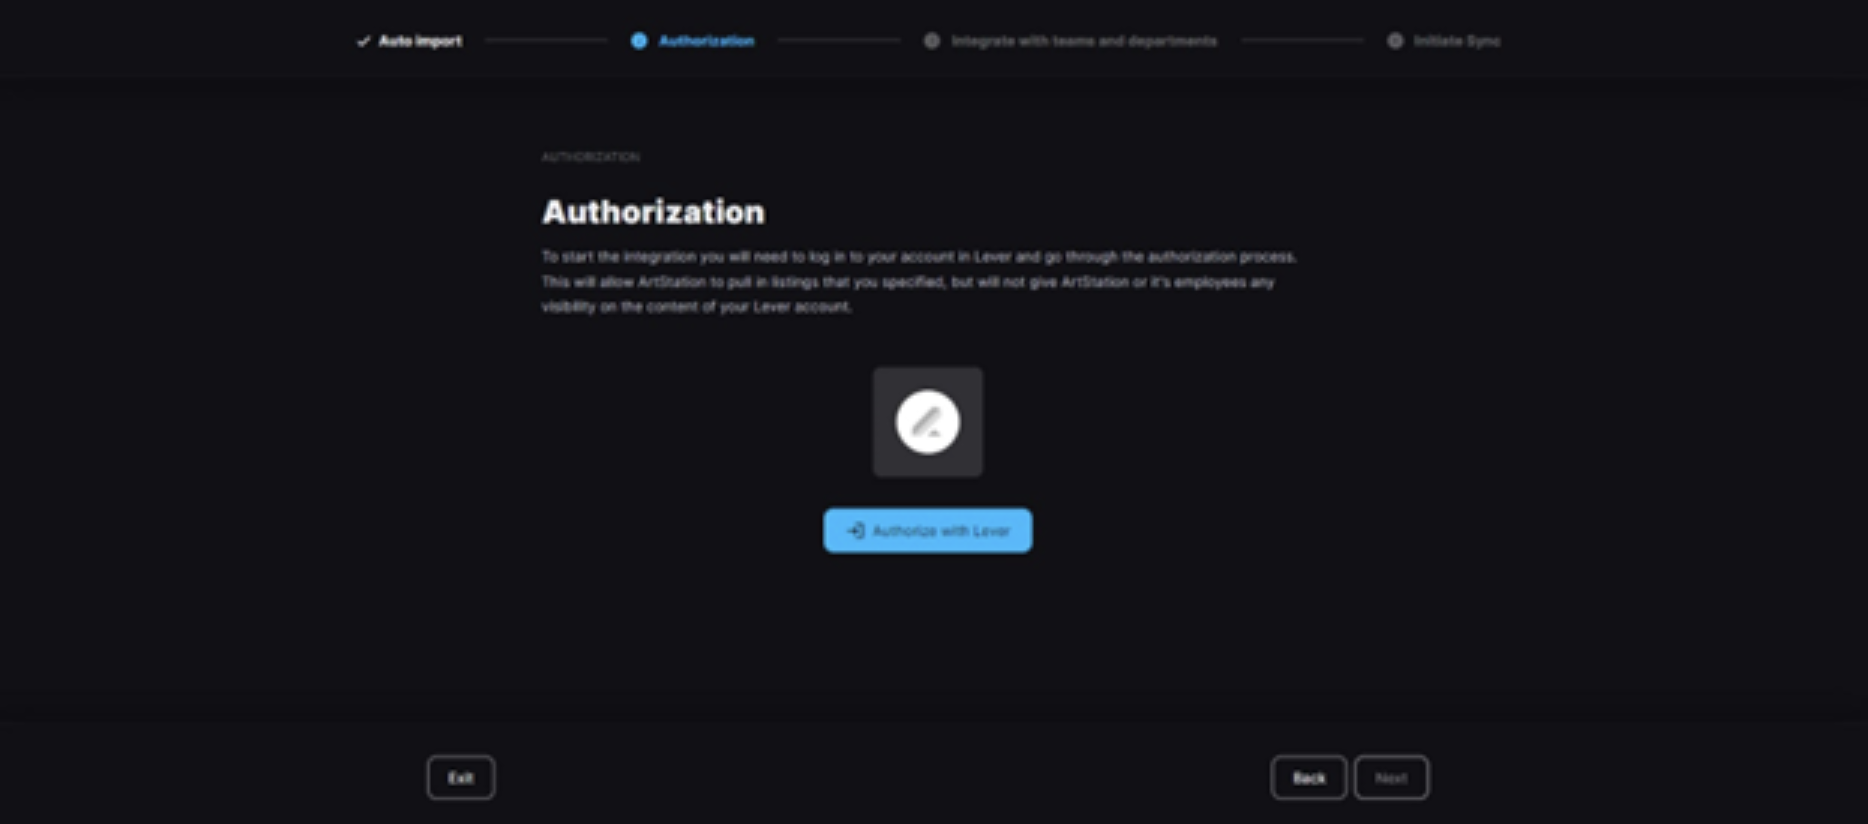Go to the Auto import step label

[x=420, y=41]
